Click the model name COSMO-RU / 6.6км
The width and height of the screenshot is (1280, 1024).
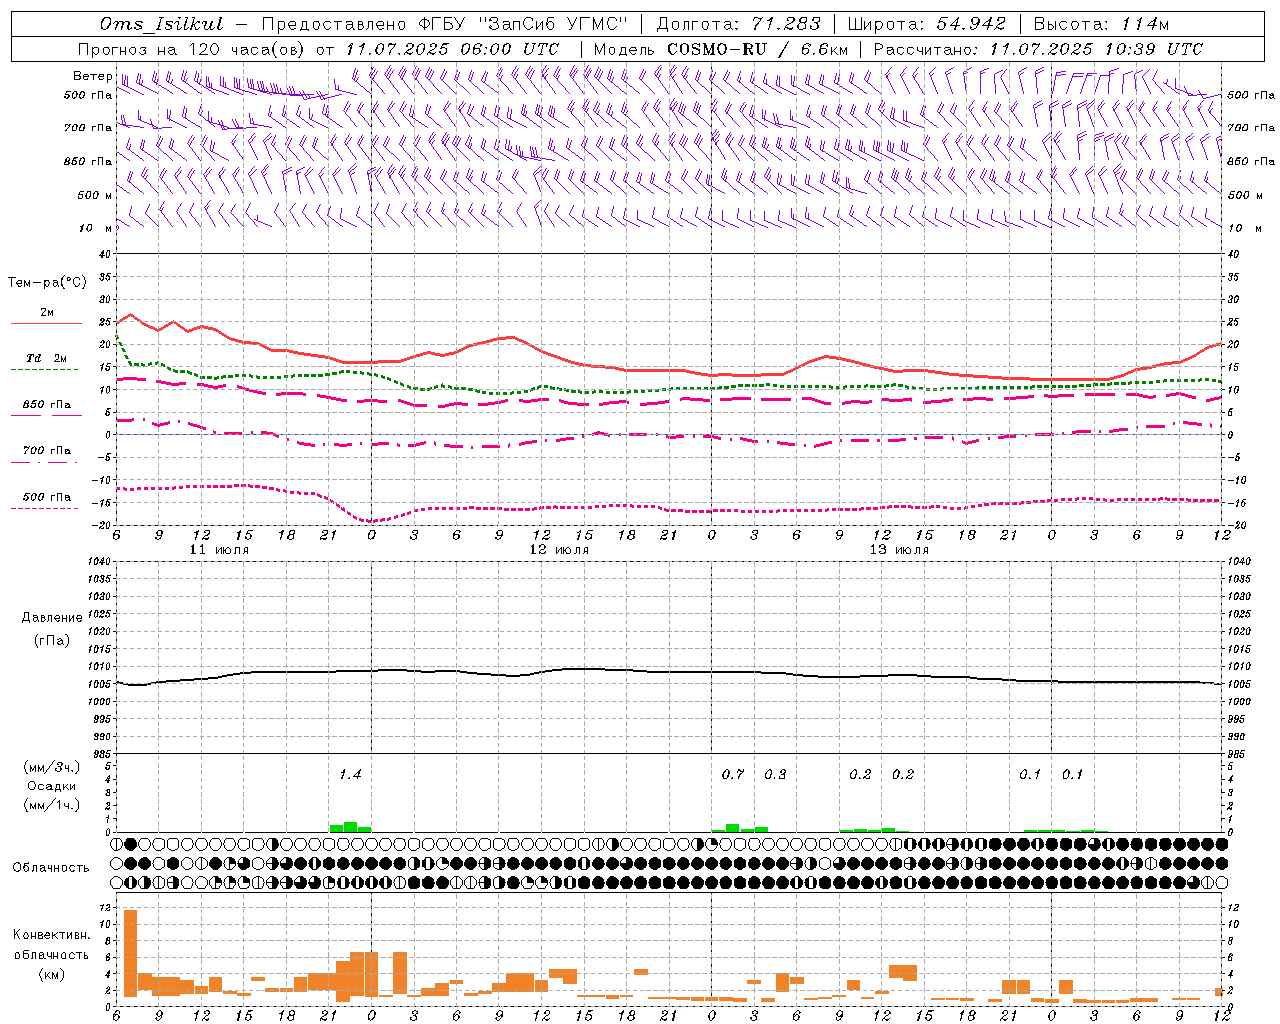pos(758,49)
